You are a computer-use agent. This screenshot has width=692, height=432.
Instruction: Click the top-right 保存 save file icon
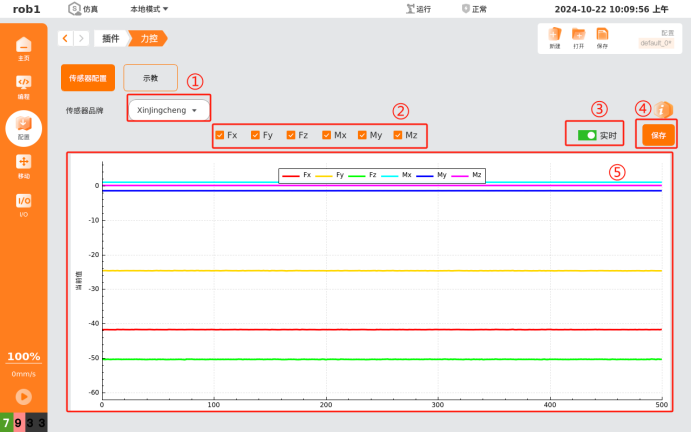tap(602, 36)
